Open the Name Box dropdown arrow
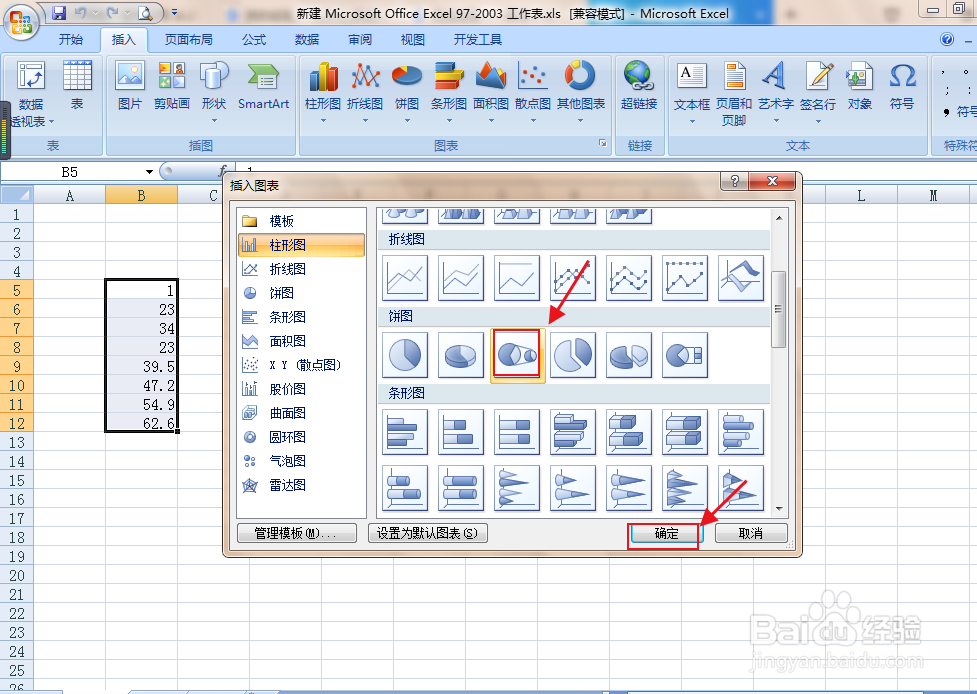Viewport: 977px width, 694px height. pos(150,172)
